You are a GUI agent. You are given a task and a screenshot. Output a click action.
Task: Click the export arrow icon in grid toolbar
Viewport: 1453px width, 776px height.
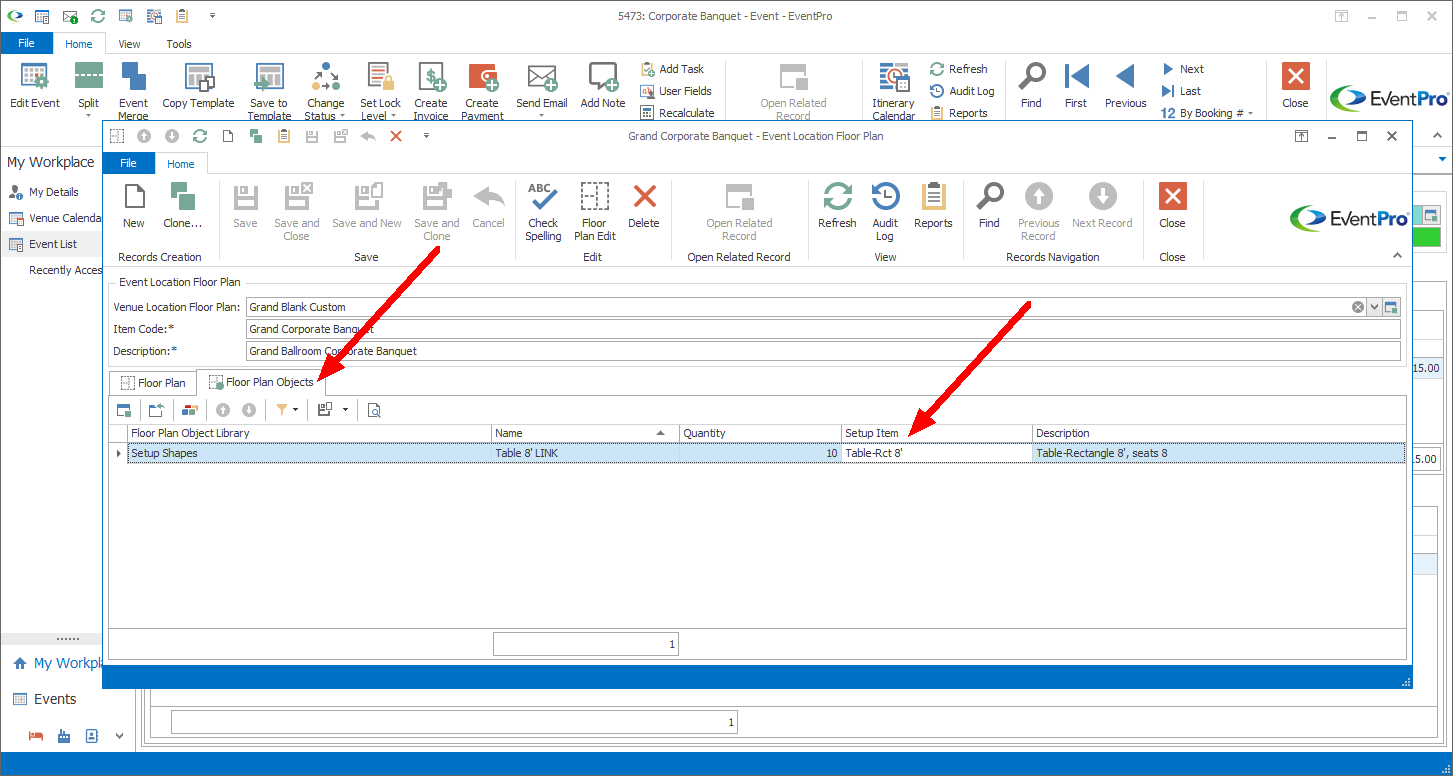157,410
